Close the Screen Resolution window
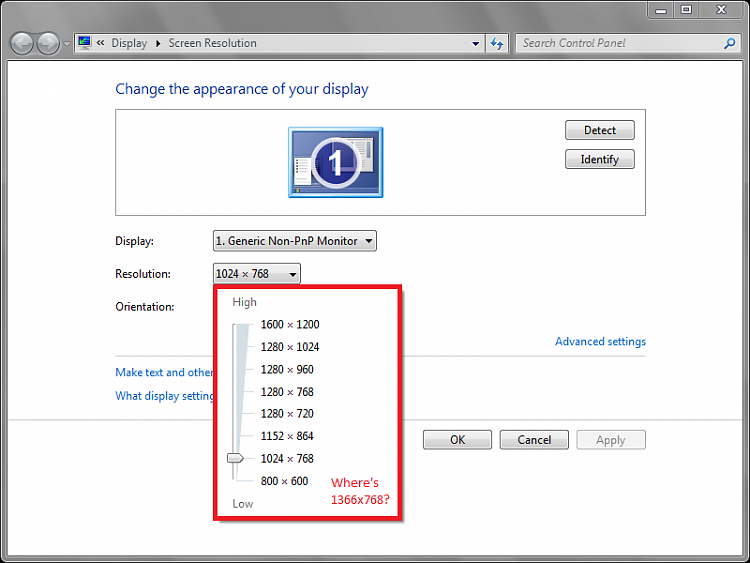 coord(721,10)
